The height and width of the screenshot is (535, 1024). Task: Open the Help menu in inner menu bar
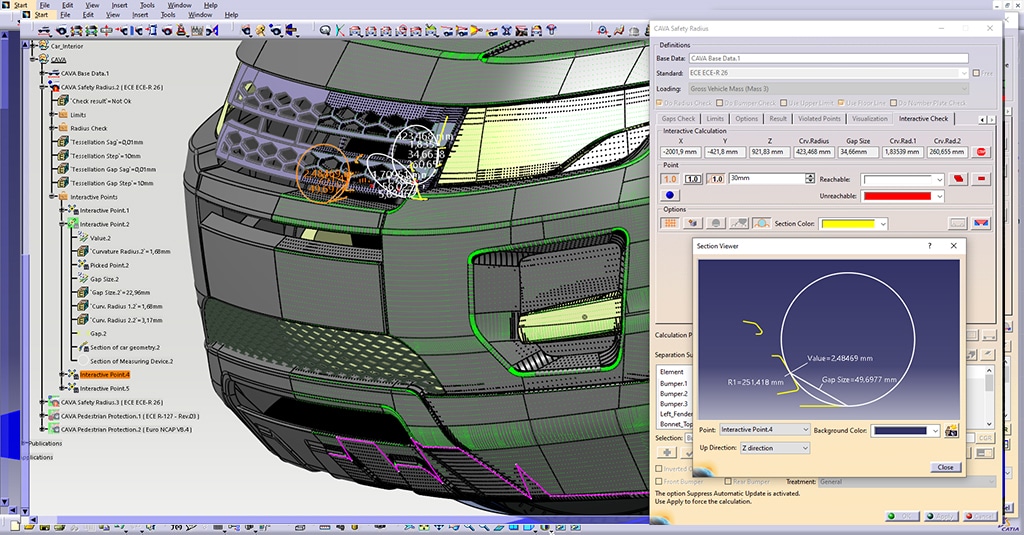point(231,14)
